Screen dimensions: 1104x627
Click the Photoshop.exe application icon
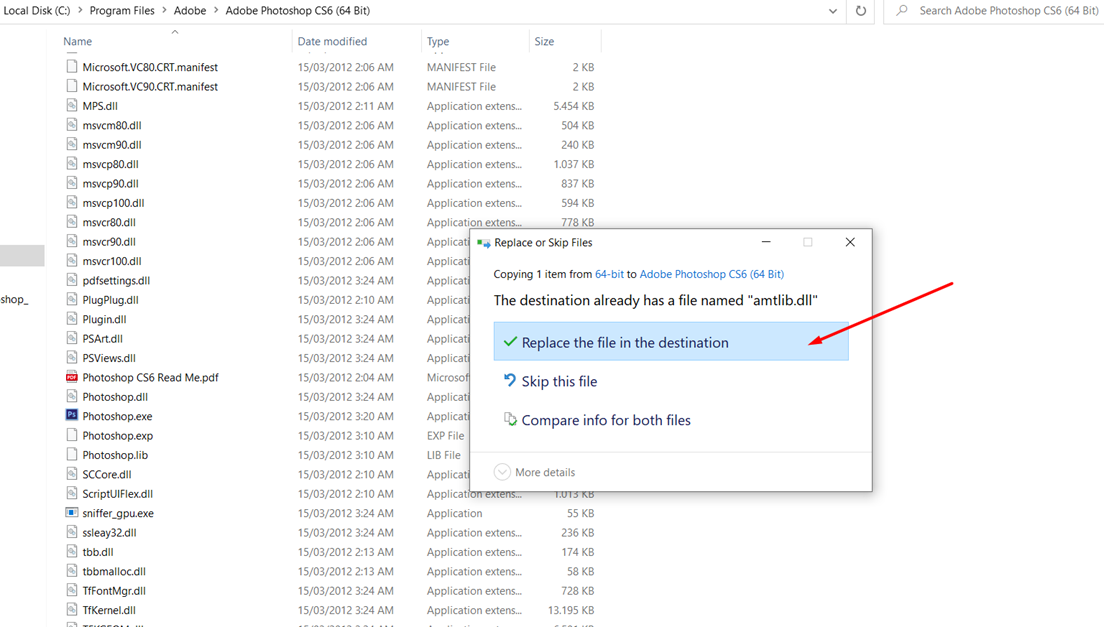[71, 415]
